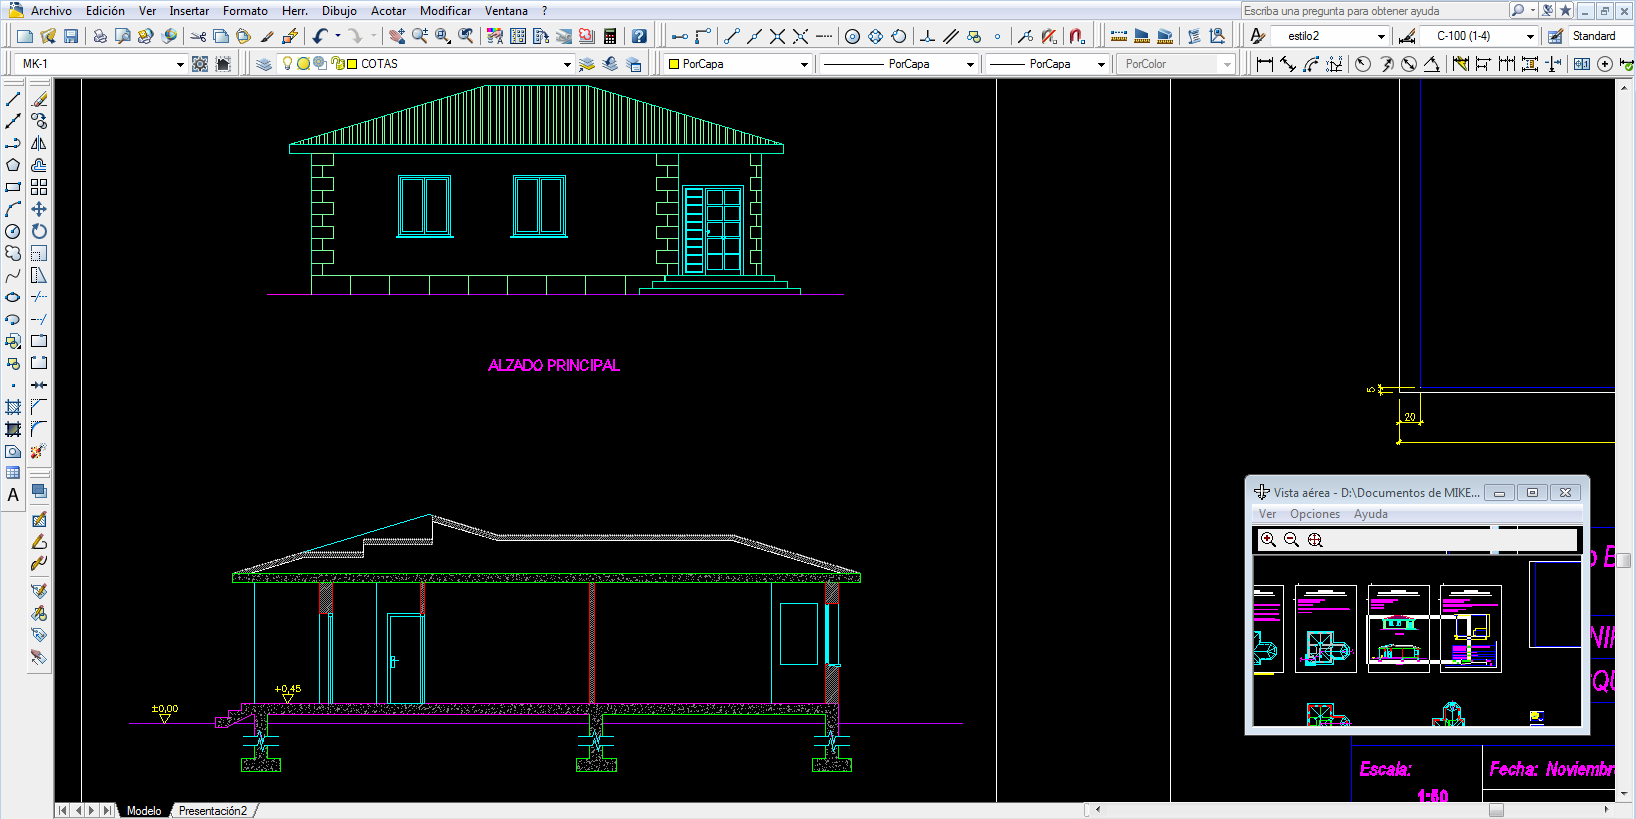Open the Multiline Text tool
Viewport: 1636px width, 819px height.
[x=13, y=495]
